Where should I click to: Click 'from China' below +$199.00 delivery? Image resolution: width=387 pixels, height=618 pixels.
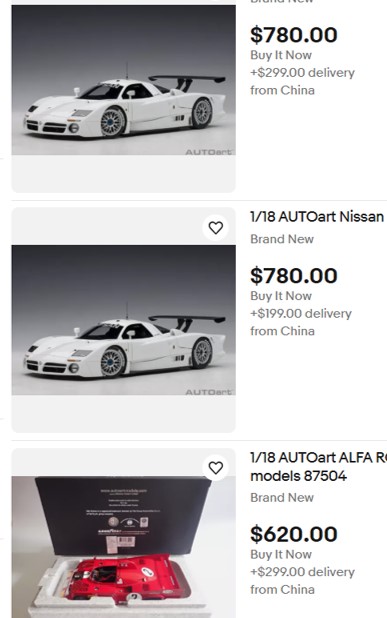(x=283, y=331)
